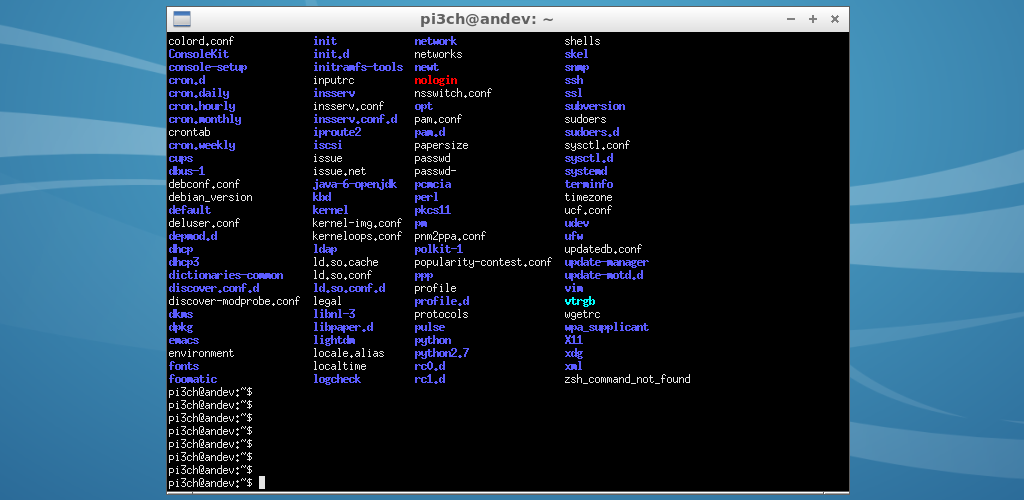
Task: Click the cron.daily directory name
Action: (x=199, y=93)
